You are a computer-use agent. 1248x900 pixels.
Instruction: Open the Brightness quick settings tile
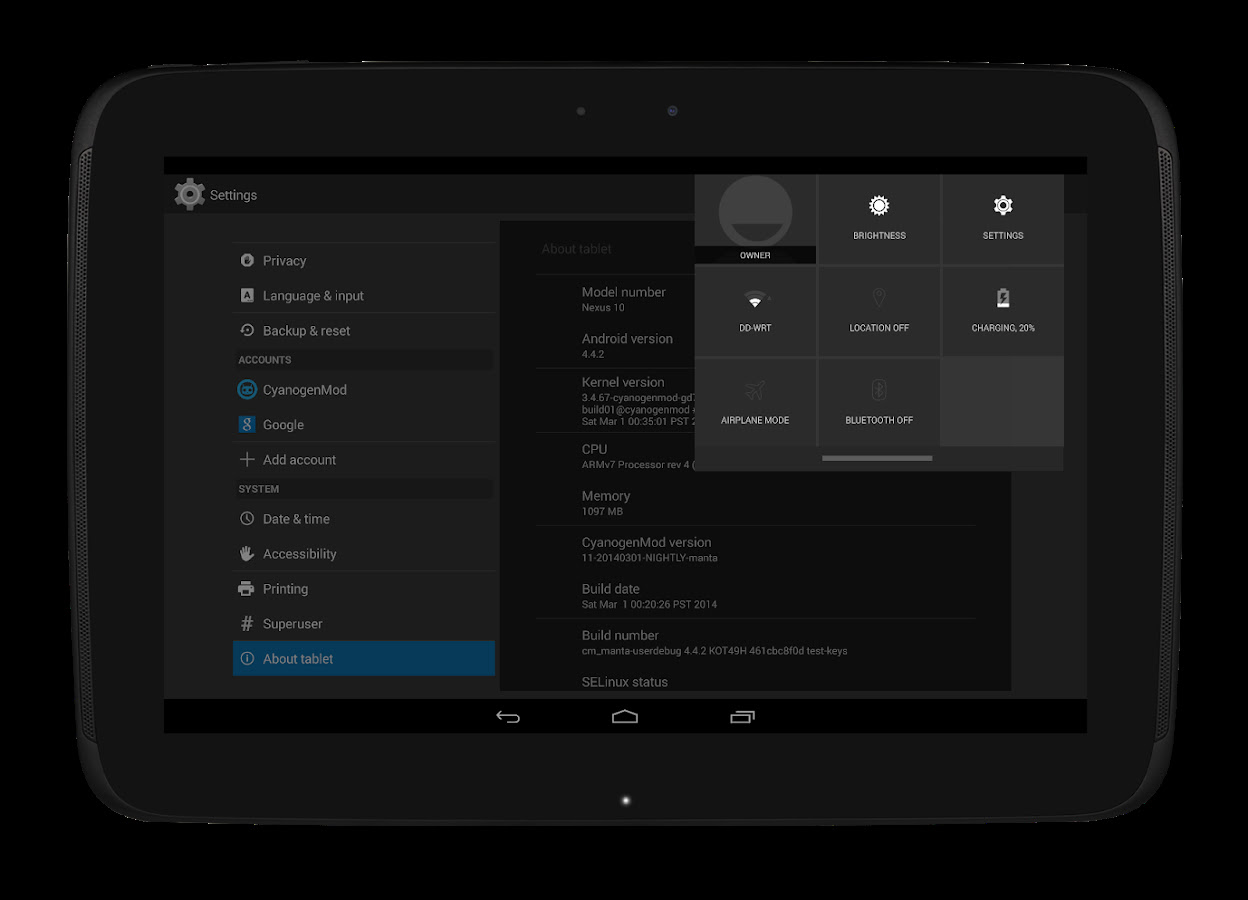(x=879, y=219)
